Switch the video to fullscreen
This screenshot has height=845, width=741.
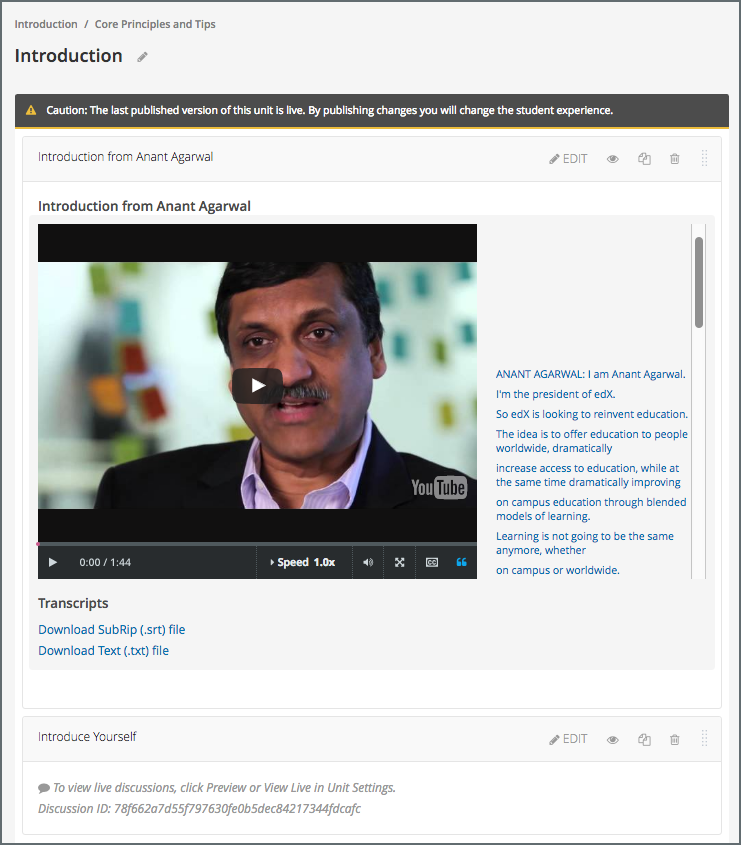coord(399,563)
